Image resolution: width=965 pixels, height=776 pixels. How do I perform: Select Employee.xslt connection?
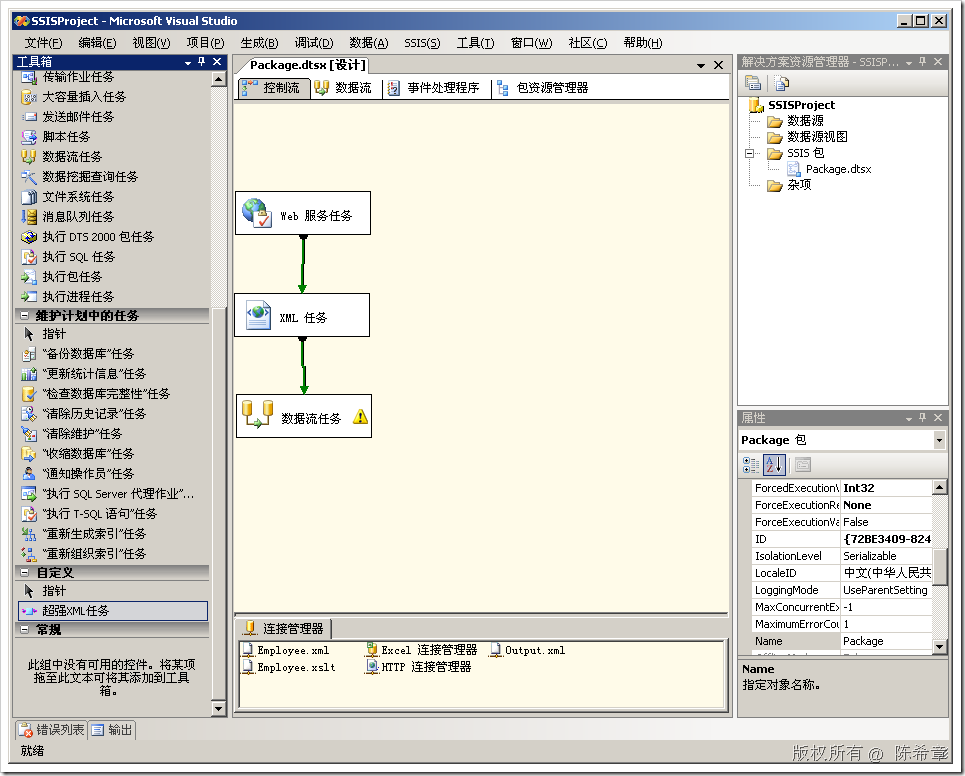coord(289,667)
